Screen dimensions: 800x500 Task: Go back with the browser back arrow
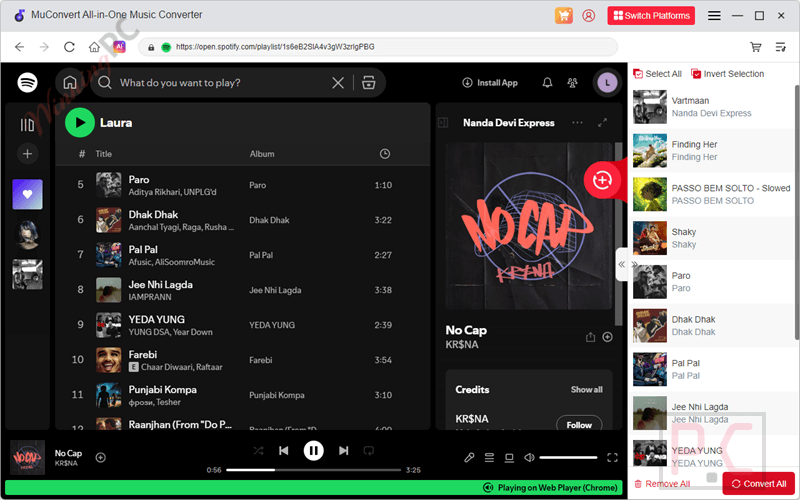(x=19, y=47)
